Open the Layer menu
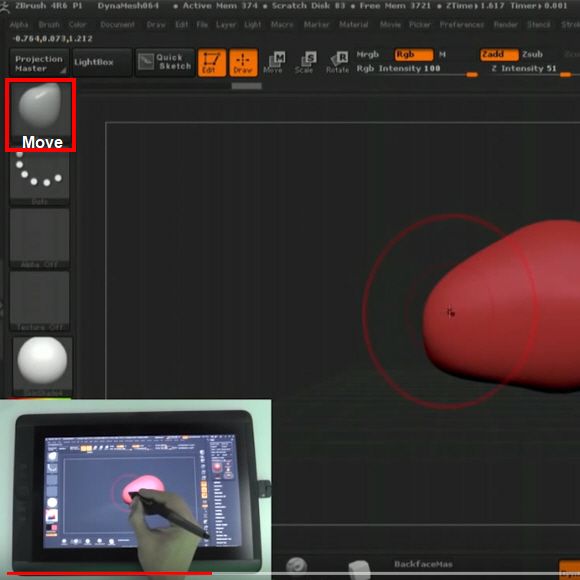 pyautogui.click(x=226, y=25)
